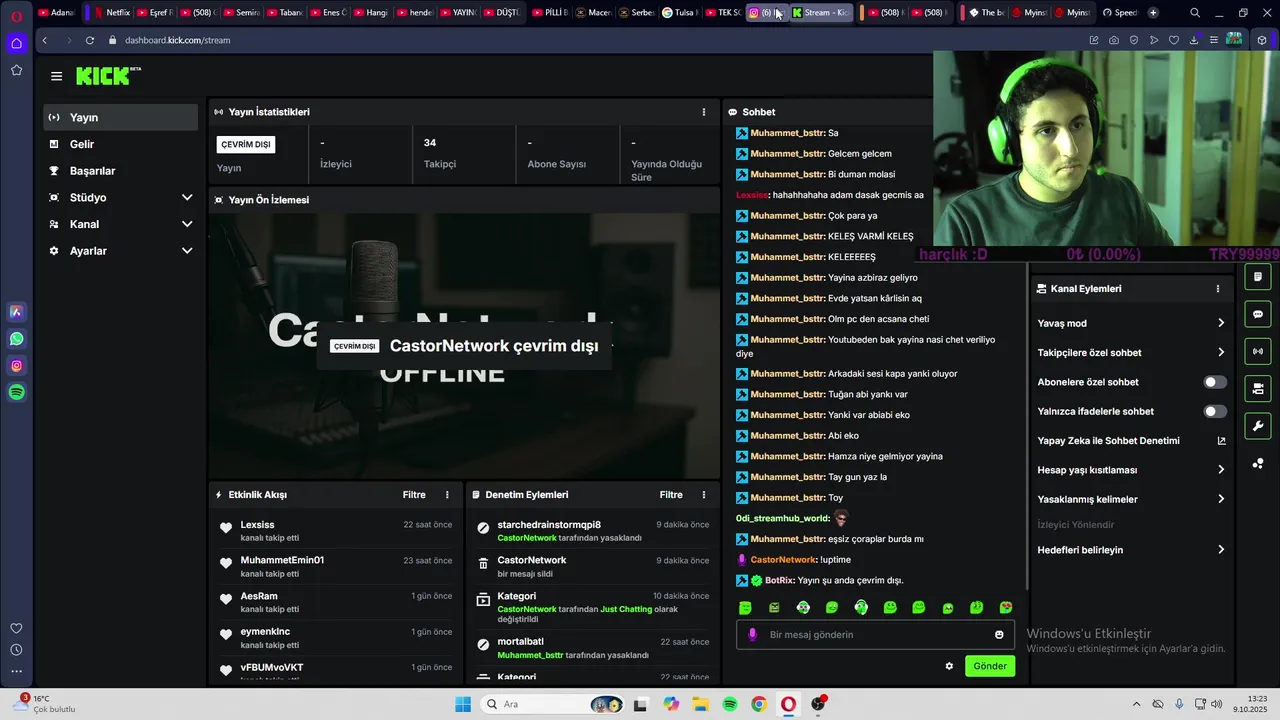Open Etkinlik Akışı three-dot menu

tap(447, 495)
